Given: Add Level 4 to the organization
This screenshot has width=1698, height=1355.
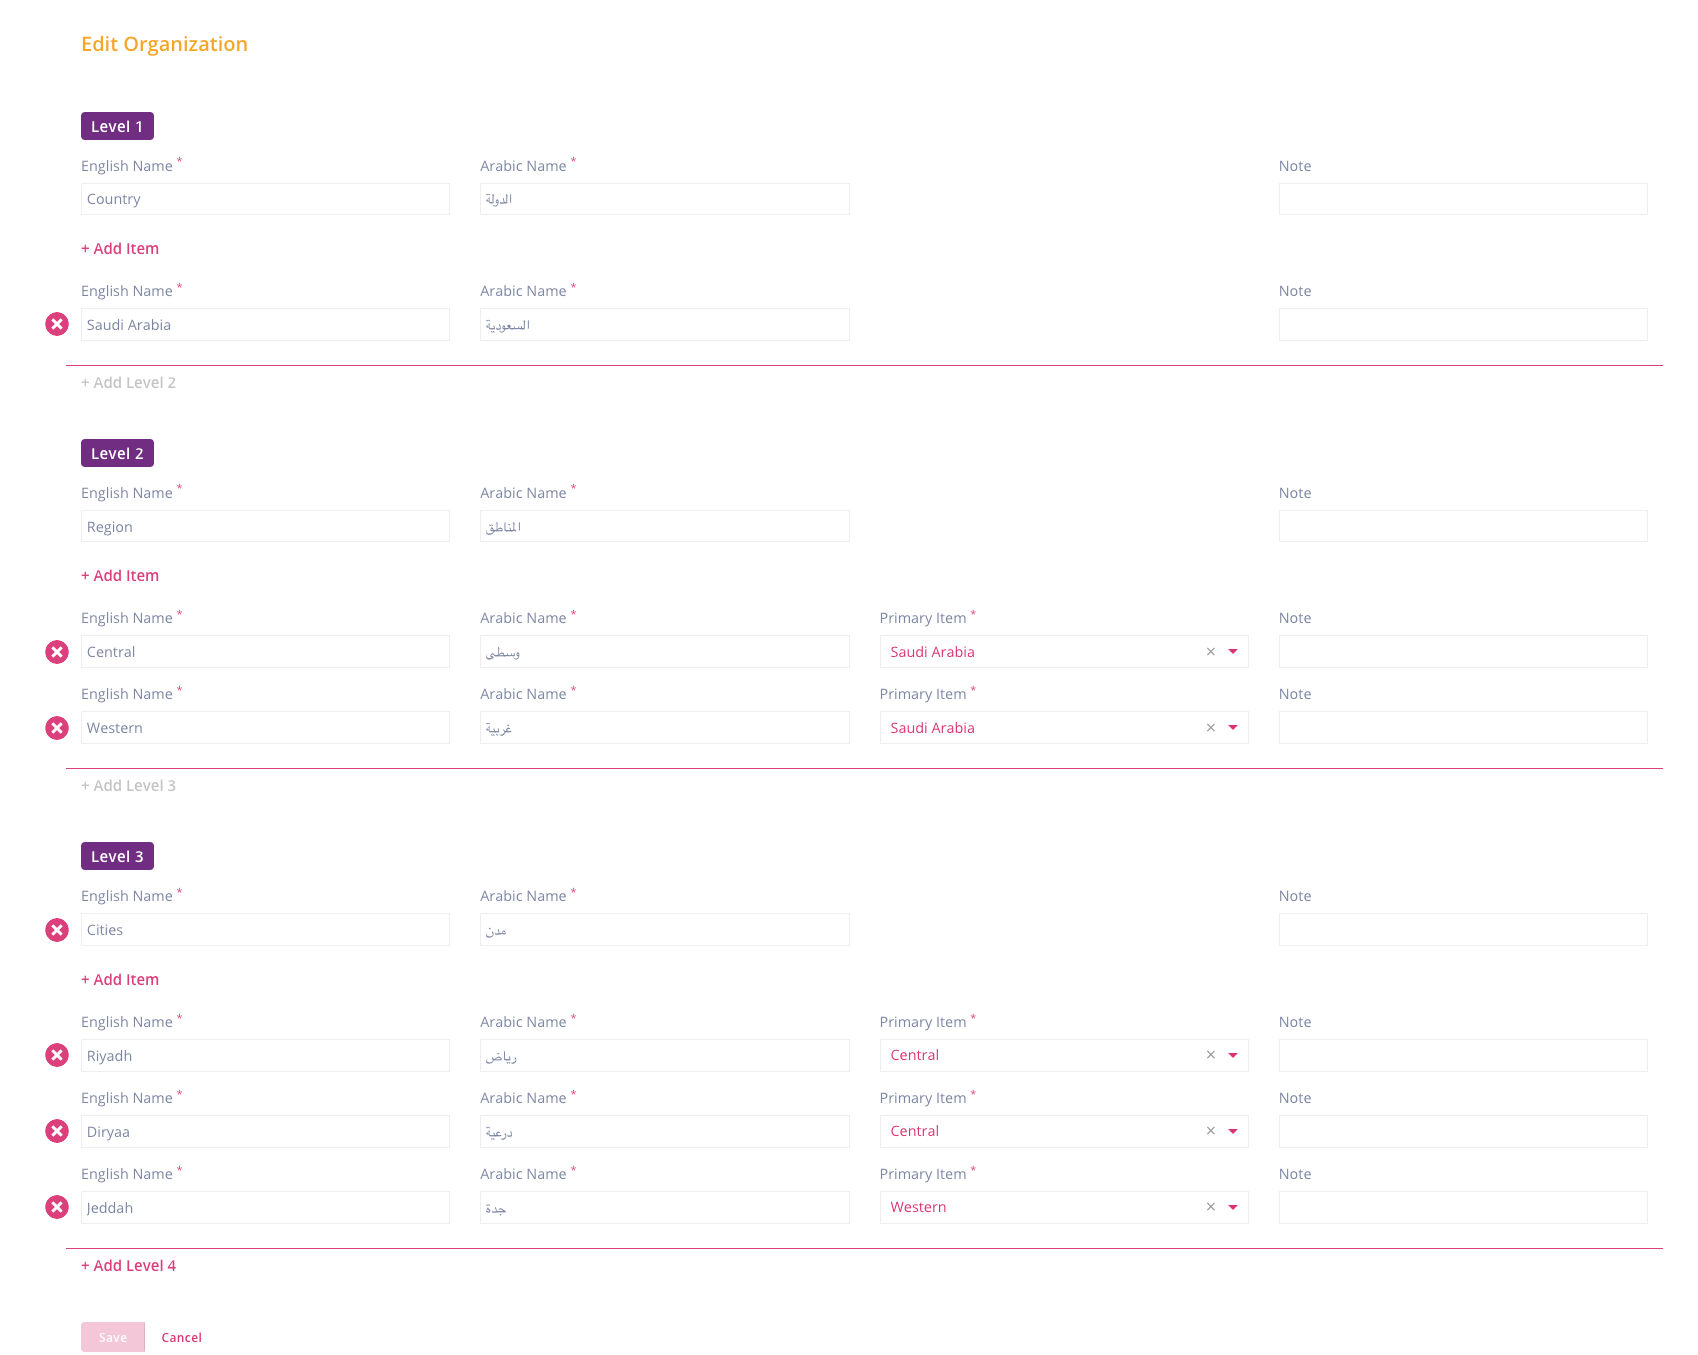Looking at the screenshot, I should pos(128,1265).
